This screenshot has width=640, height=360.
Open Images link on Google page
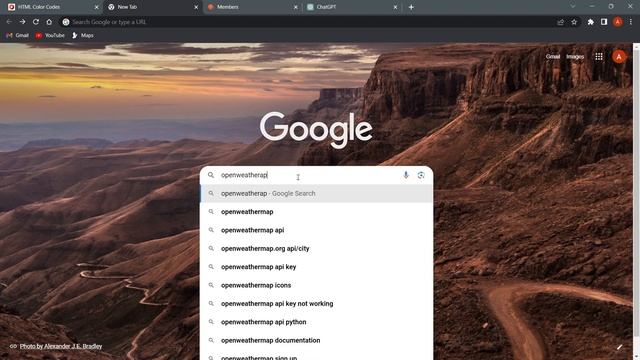pyautogui.click(x=575, y=57)
